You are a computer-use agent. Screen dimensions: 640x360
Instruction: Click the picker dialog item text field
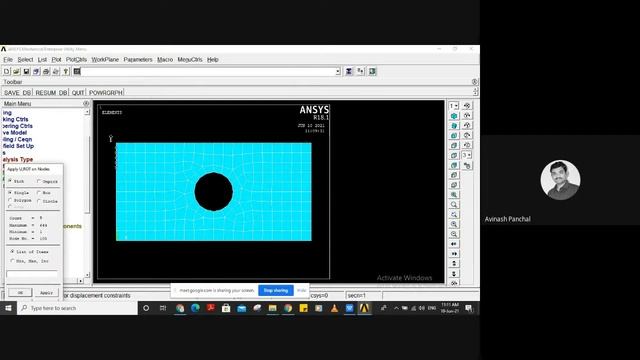click(32, 274)
